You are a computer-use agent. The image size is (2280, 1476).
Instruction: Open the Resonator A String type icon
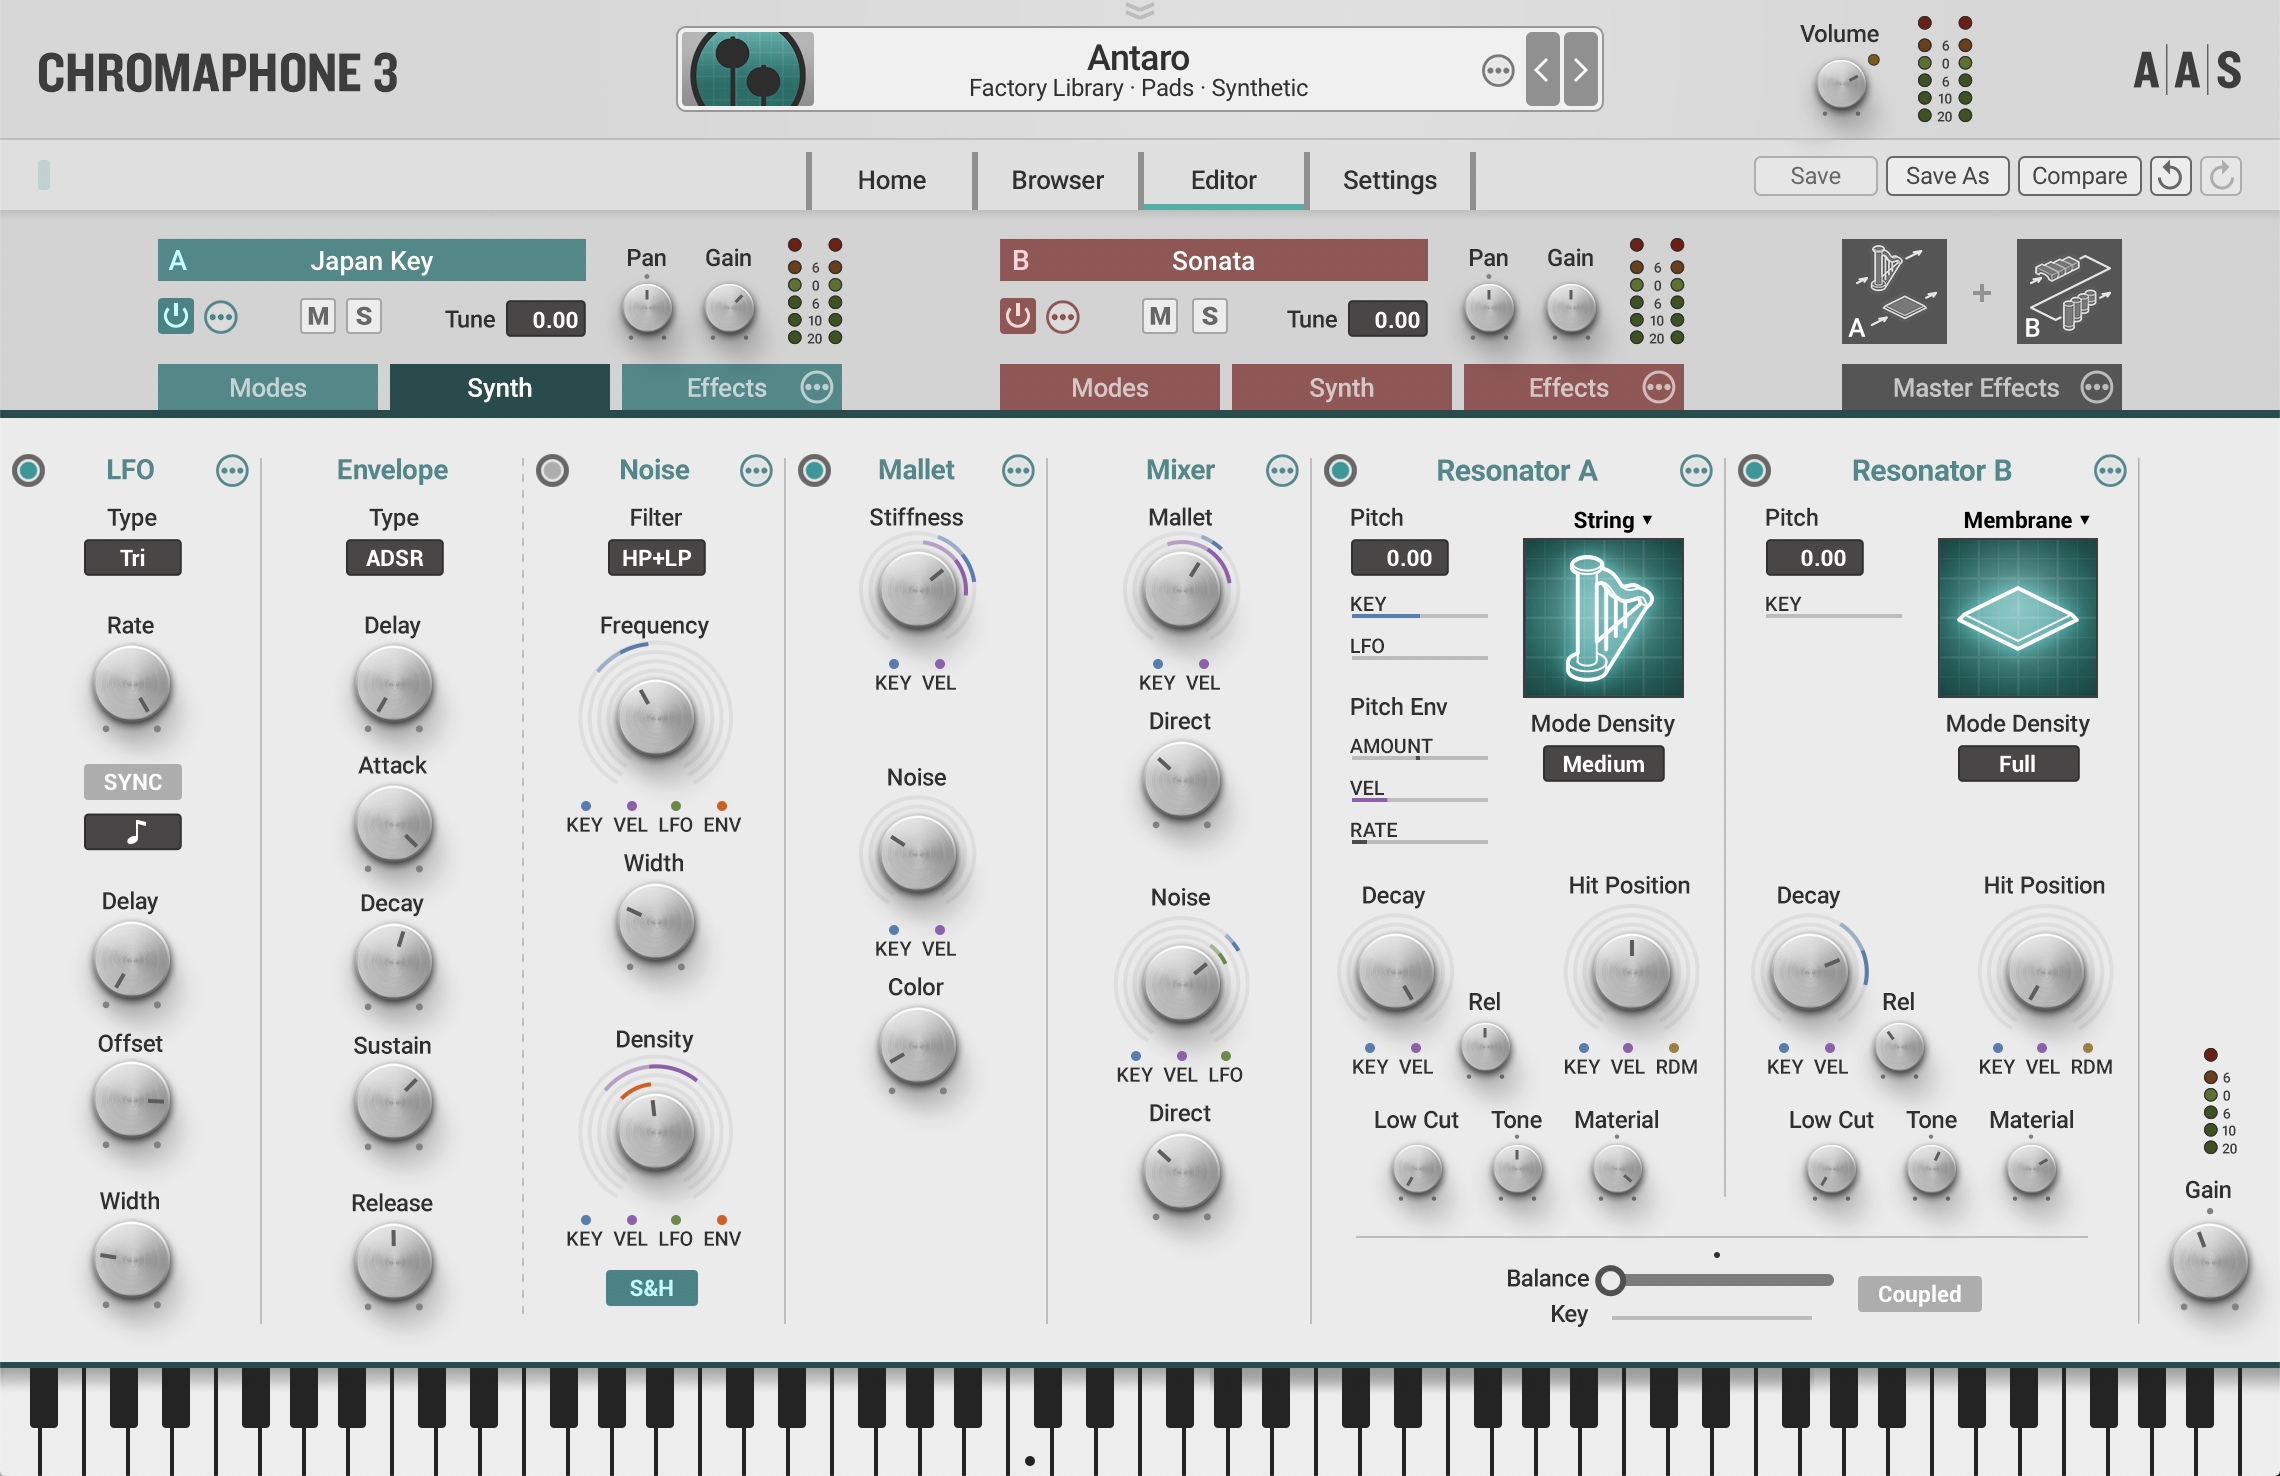1602,618
